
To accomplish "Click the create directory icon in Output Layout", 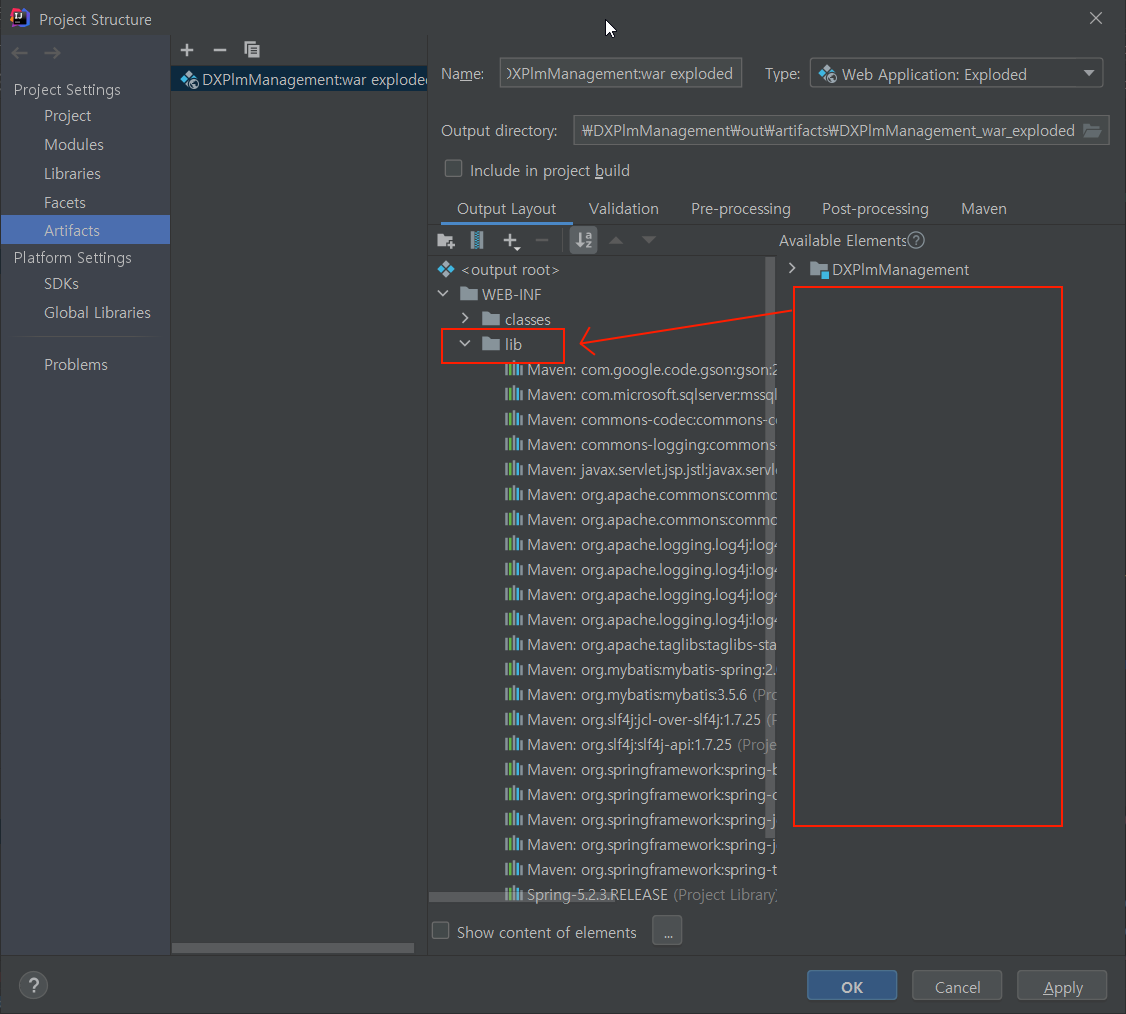I will (446, 241).
